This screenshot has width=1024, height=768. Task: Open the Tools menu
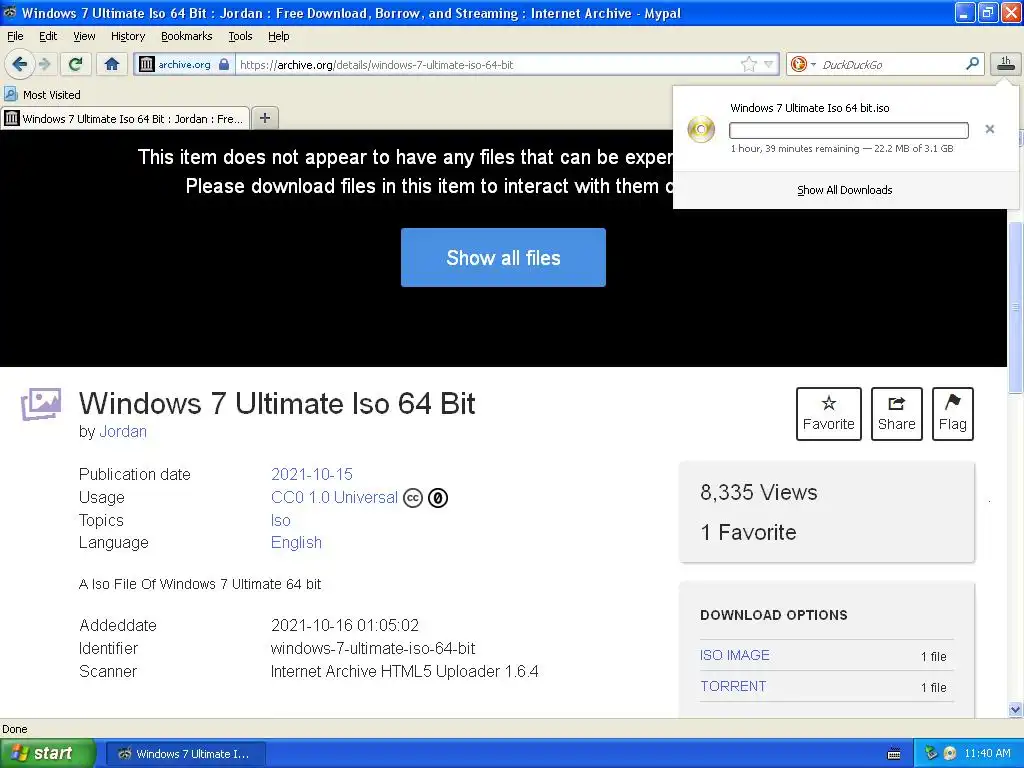pyautogui.click(x=240, y=36)
